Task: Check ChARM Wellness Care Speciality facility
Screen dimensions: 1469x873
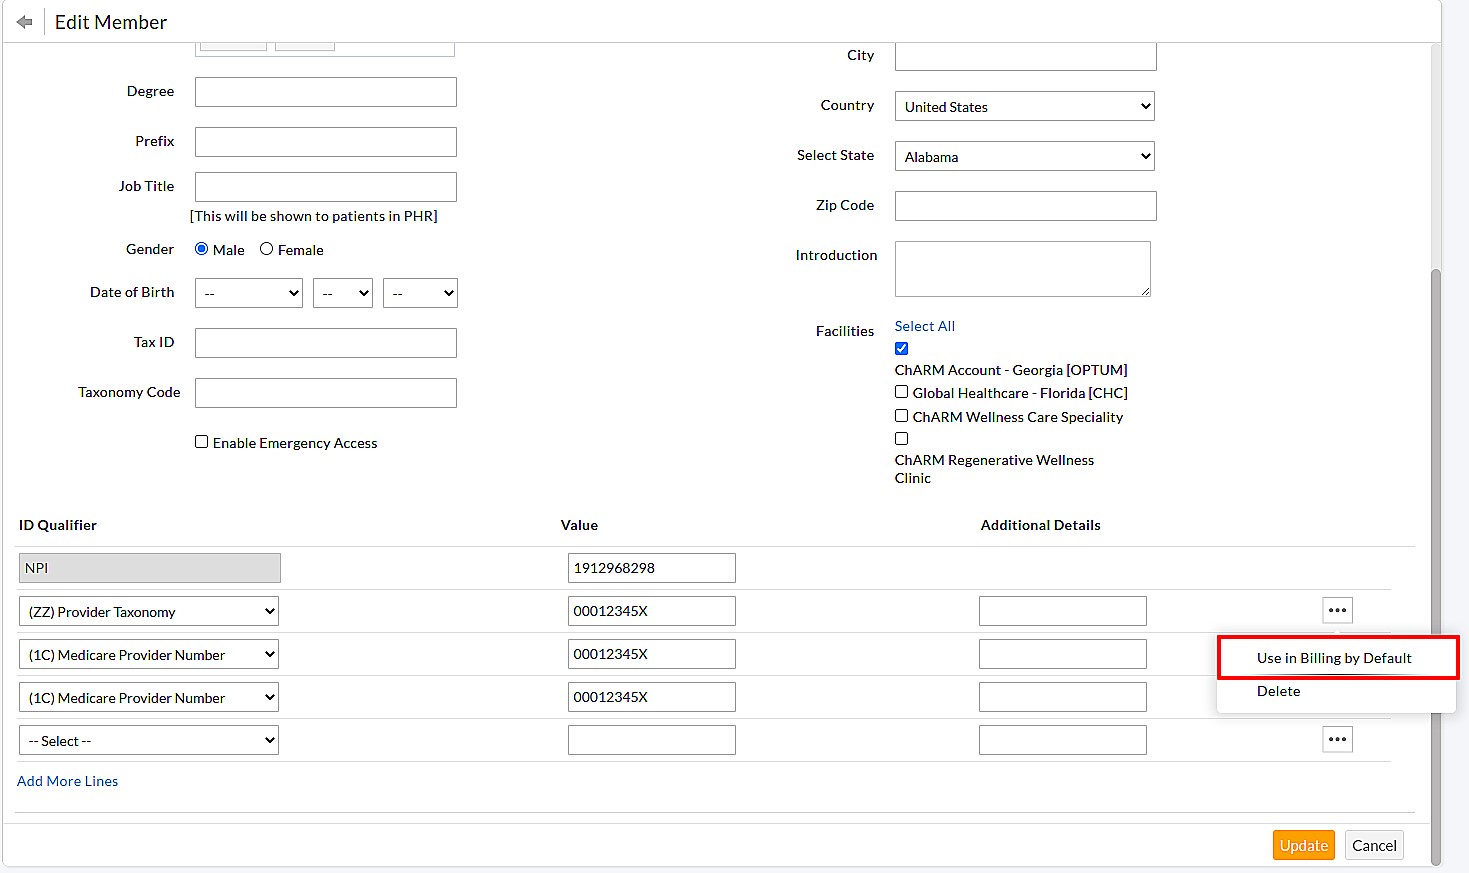Action: pyautogui.click(x=902, y=416)
